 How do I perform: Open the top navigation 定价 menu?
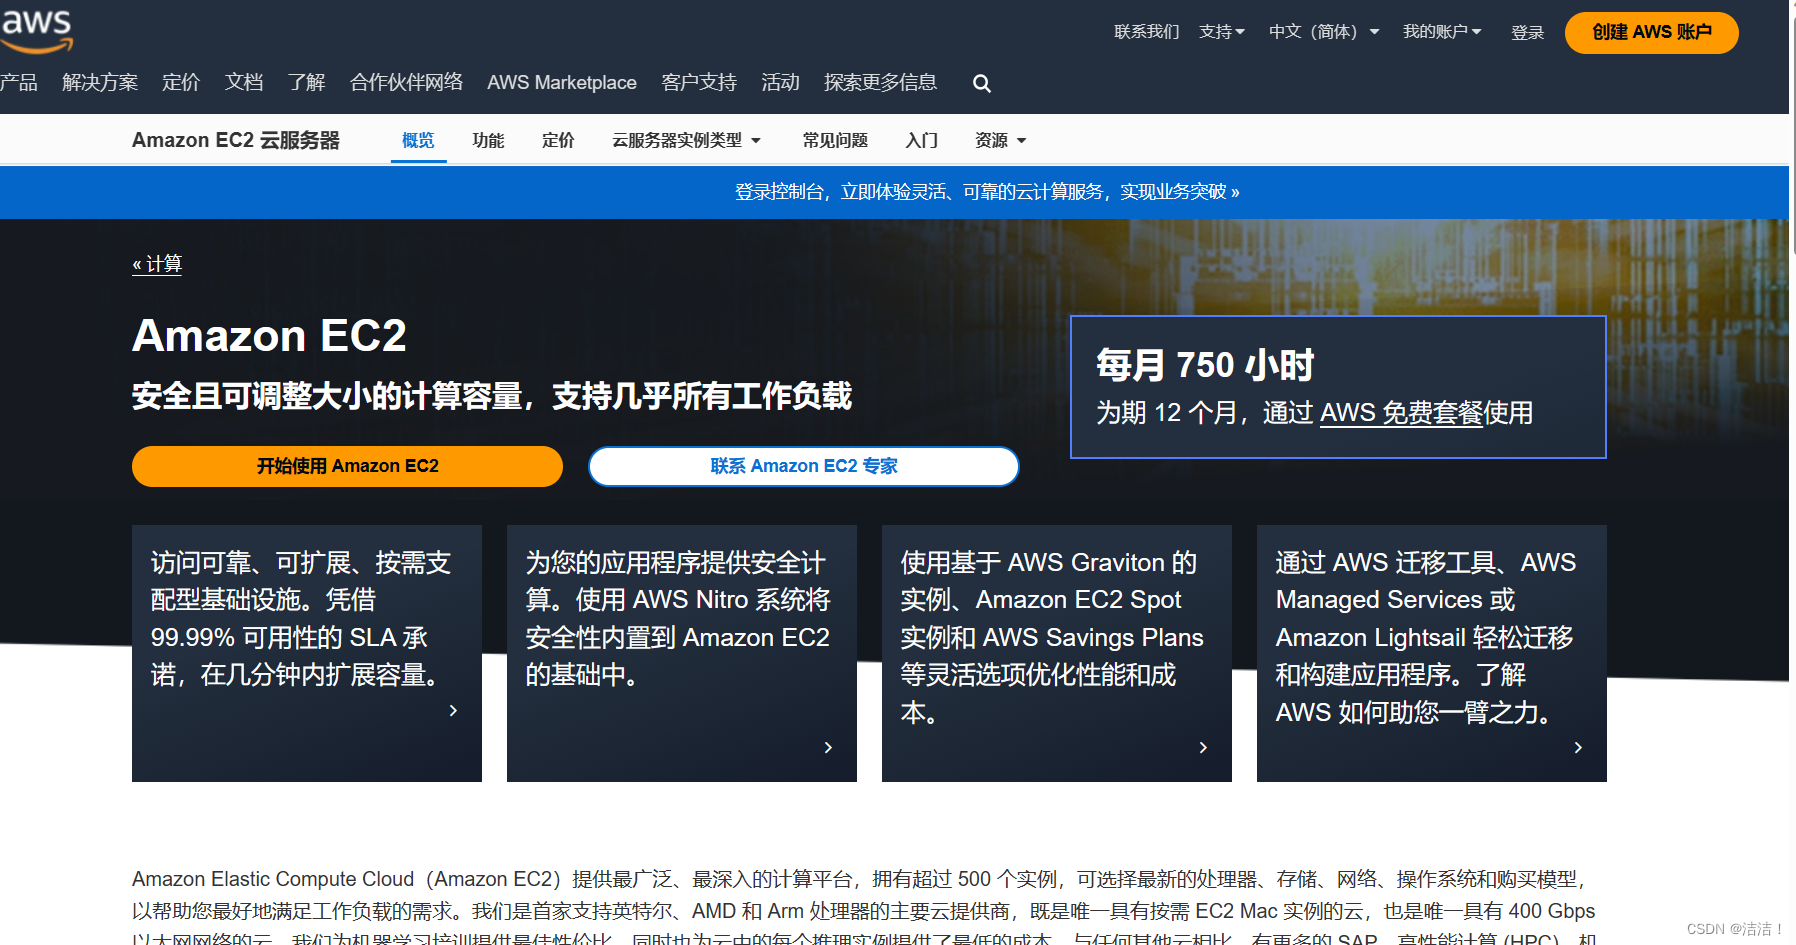[x=181, y=83]
